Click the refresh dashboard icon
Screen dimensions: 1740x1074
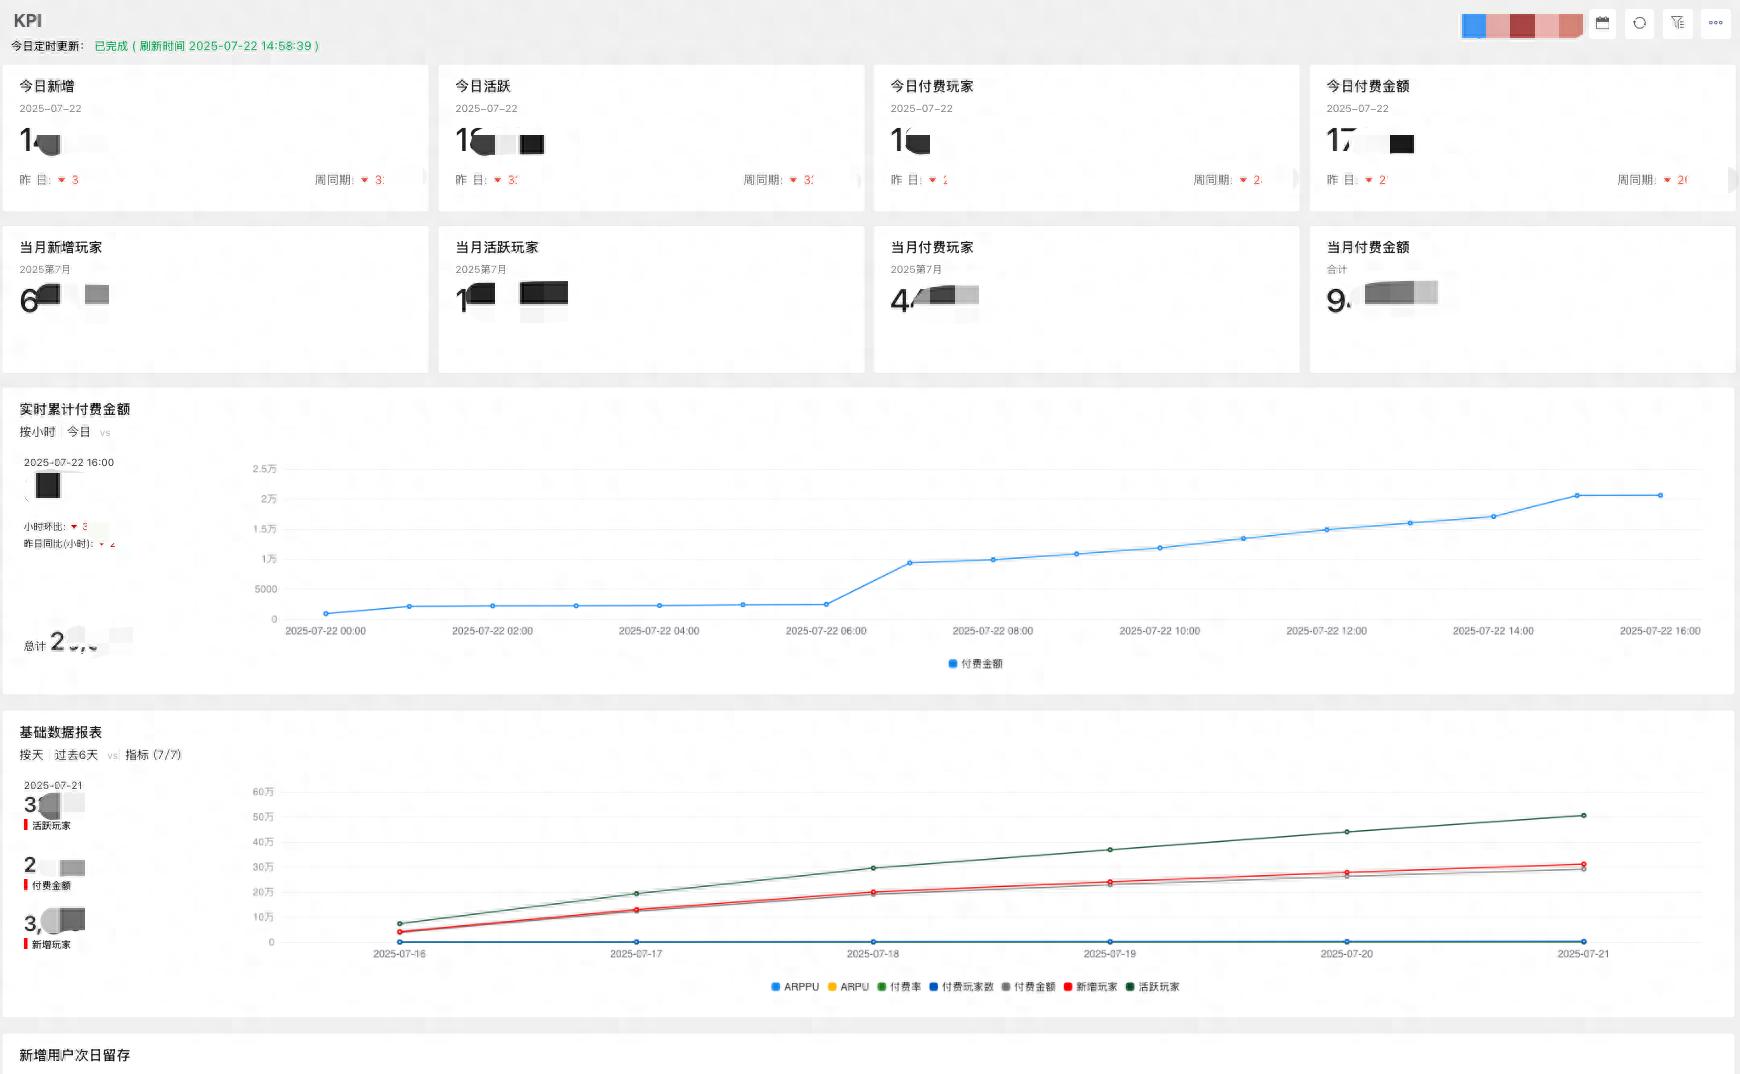(1639, 23)
